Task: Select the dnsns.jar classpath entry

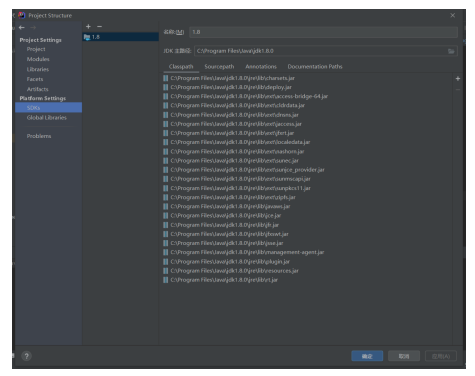Action: point(234,115)
